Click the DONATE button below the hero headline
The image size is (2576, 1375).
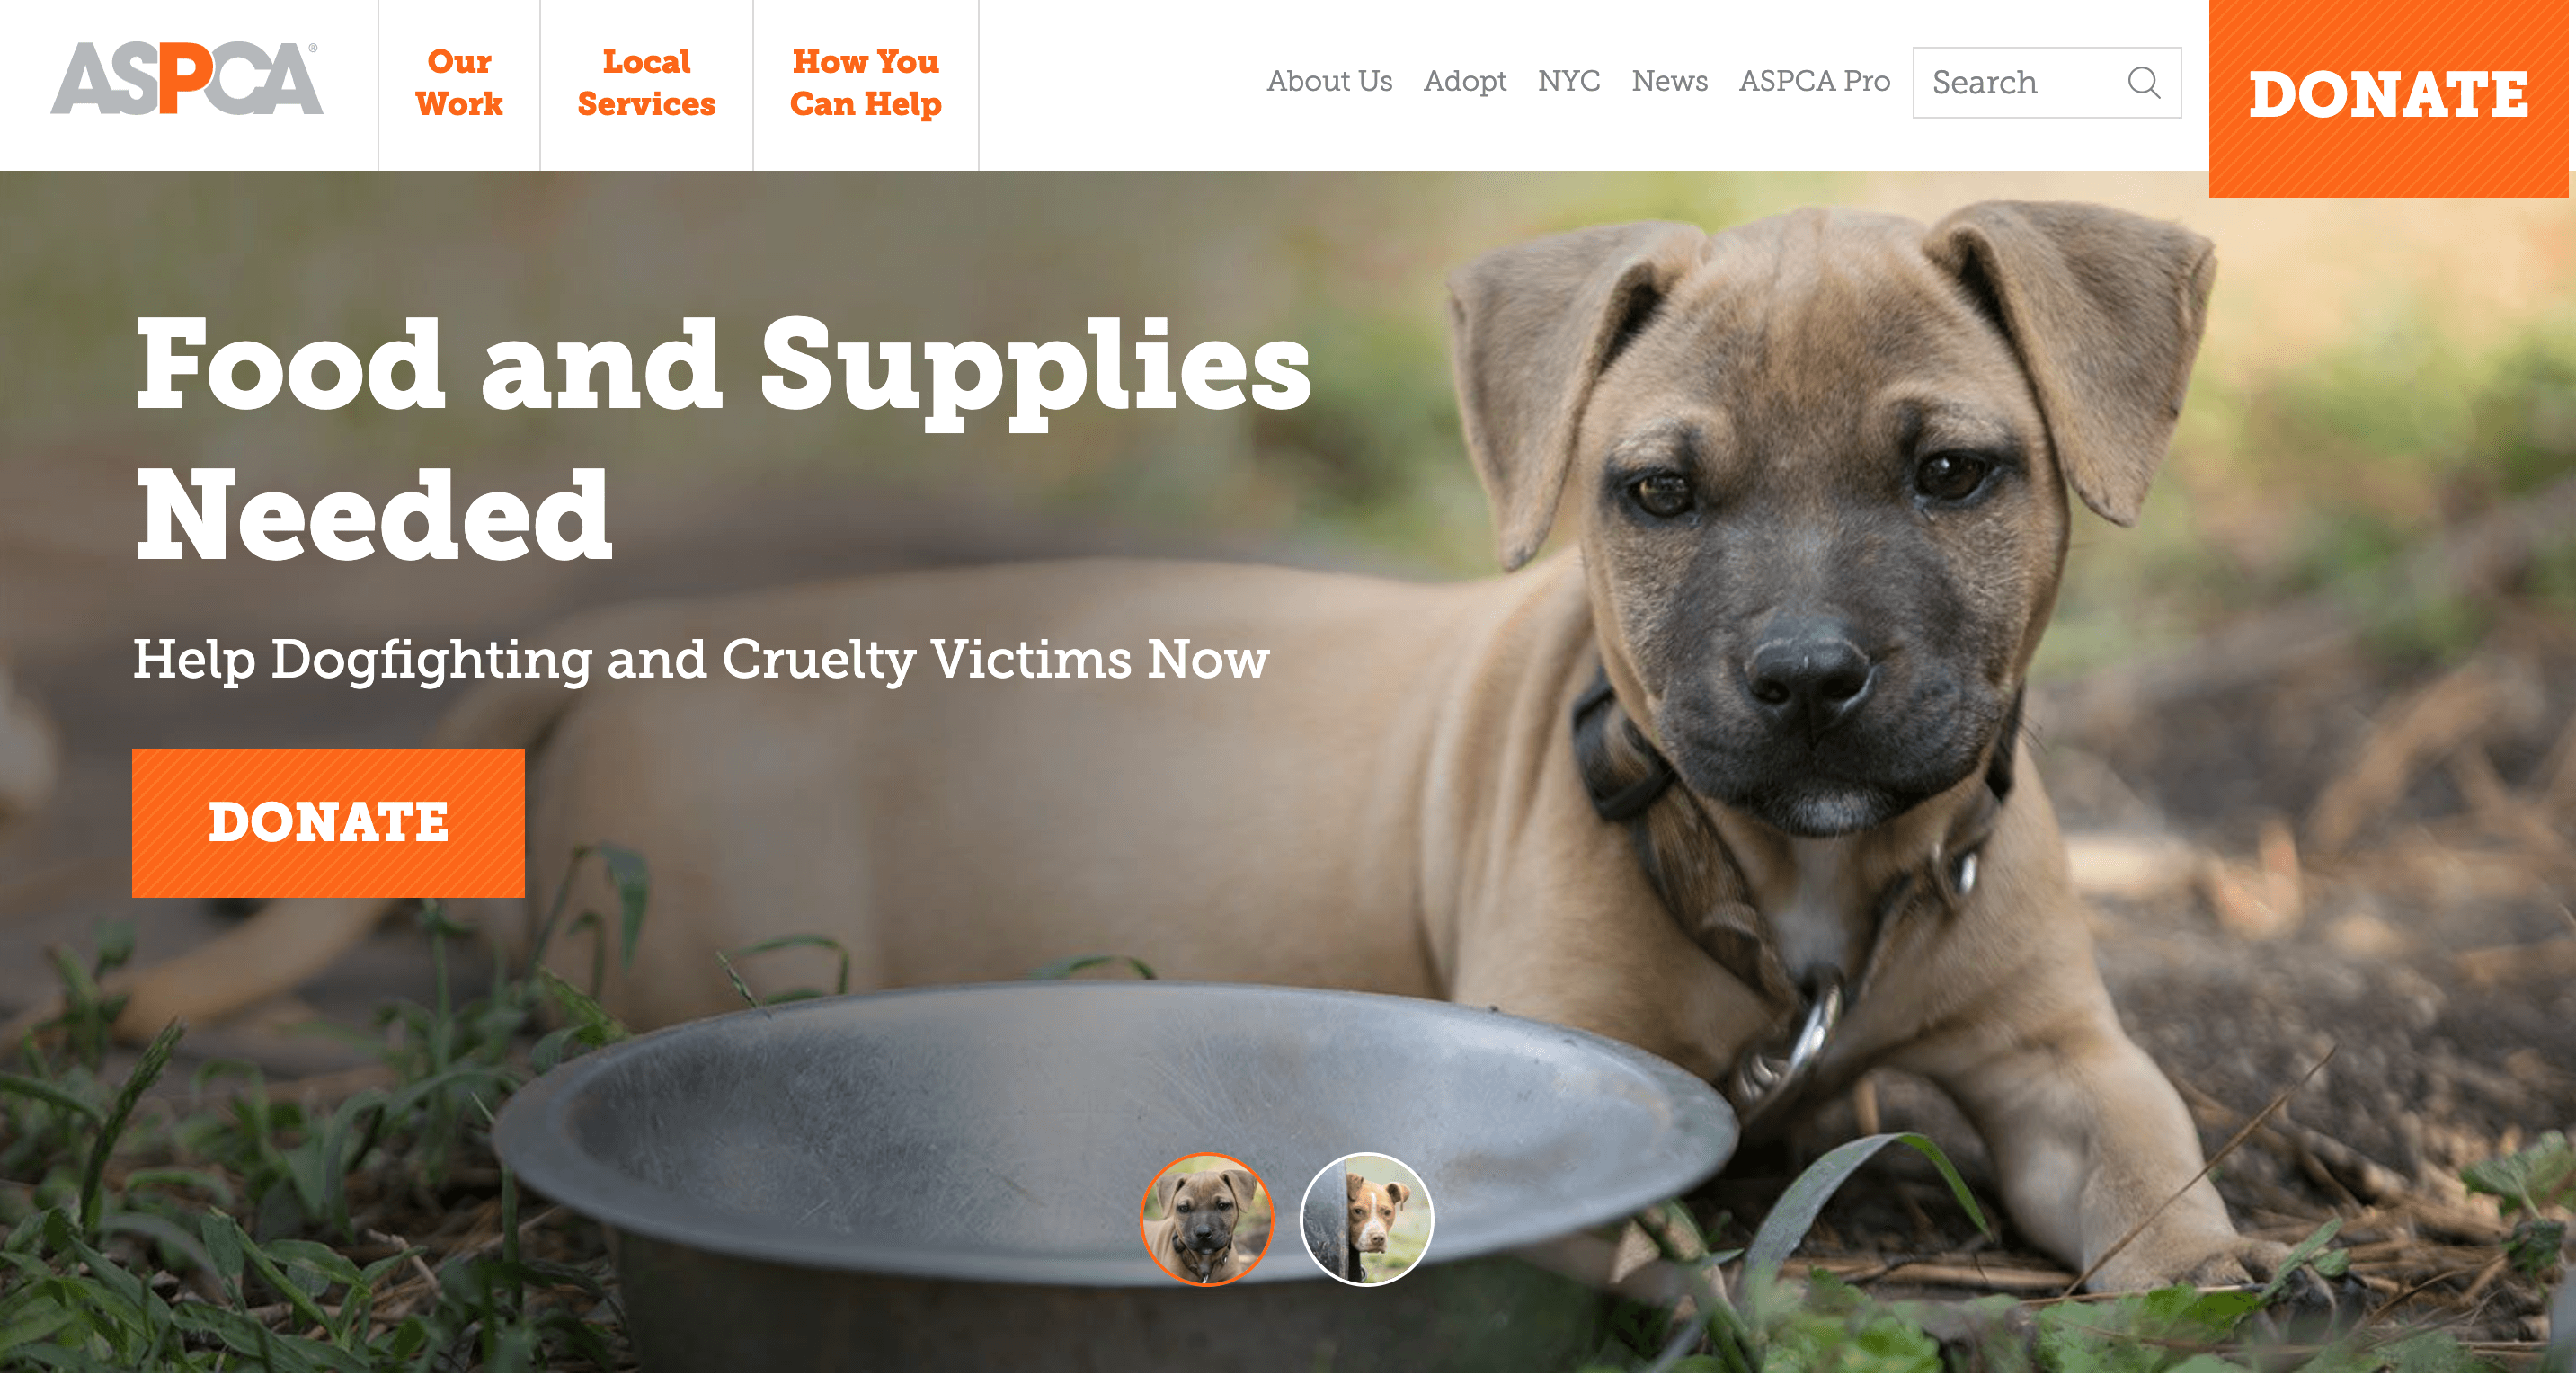coord(328,823)
